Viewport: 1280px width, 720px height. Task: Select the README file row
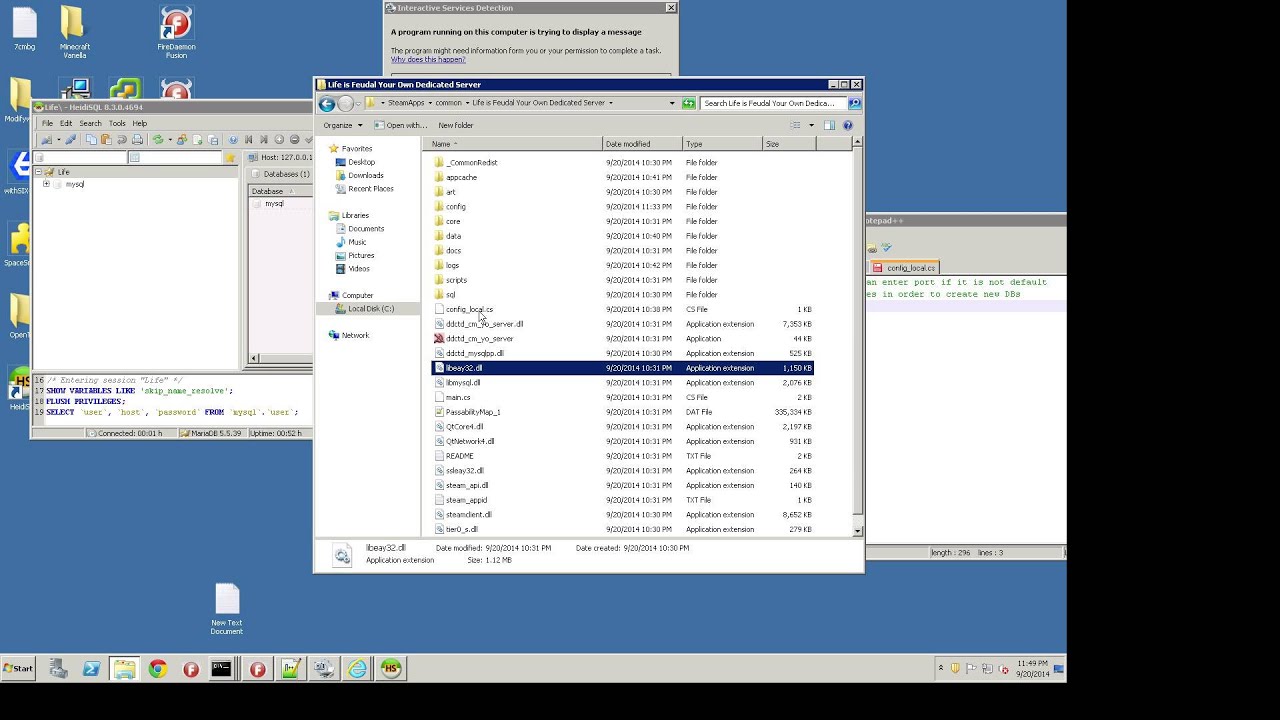click(622, 456)
